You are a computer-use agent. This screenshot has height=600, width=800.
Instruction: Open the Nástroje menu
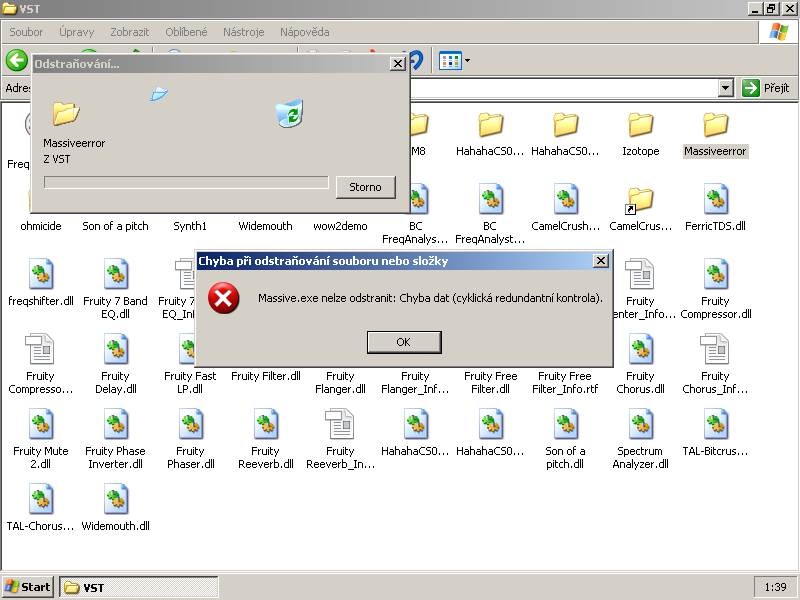coord(243,32)
